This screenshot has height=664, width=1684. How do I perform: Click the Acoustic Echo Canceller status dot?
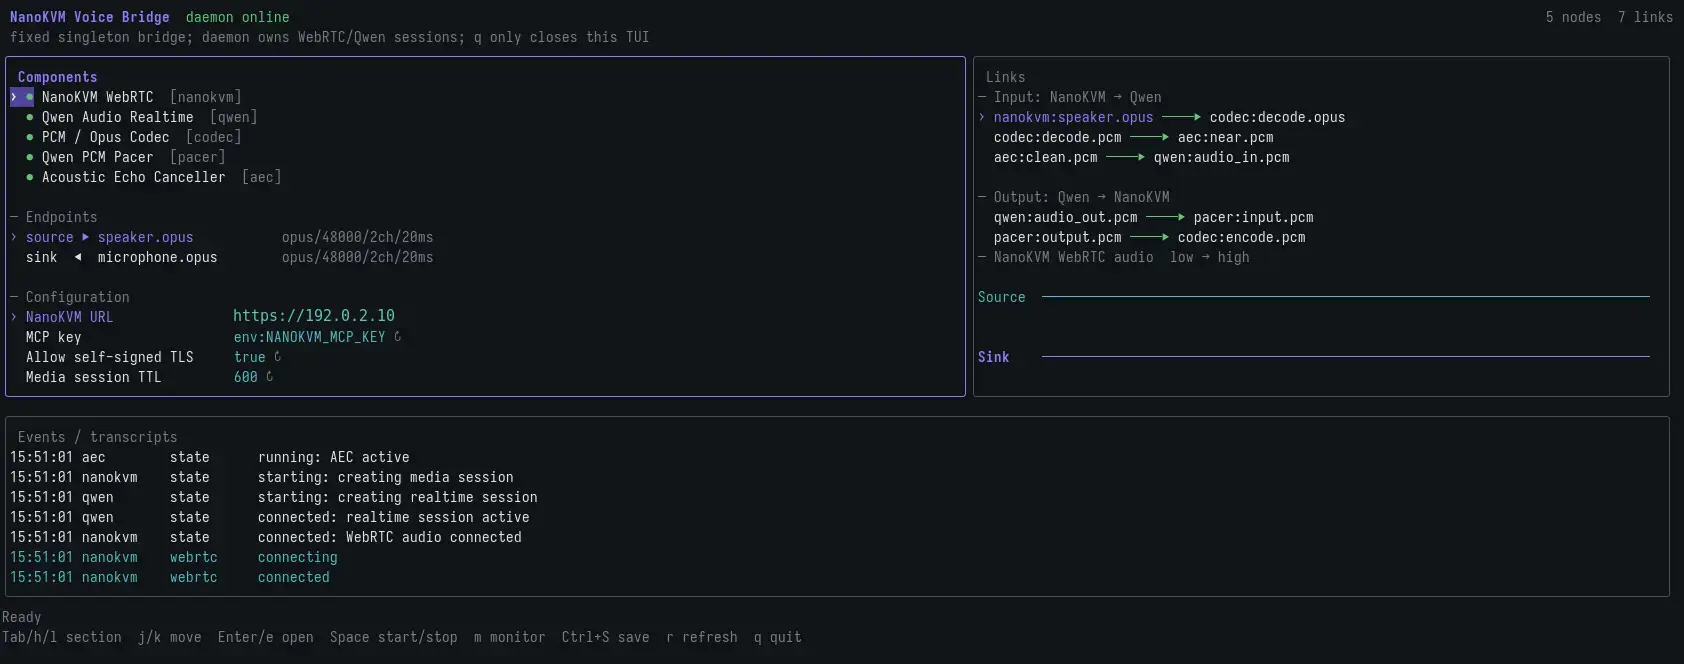click(30, 177)
